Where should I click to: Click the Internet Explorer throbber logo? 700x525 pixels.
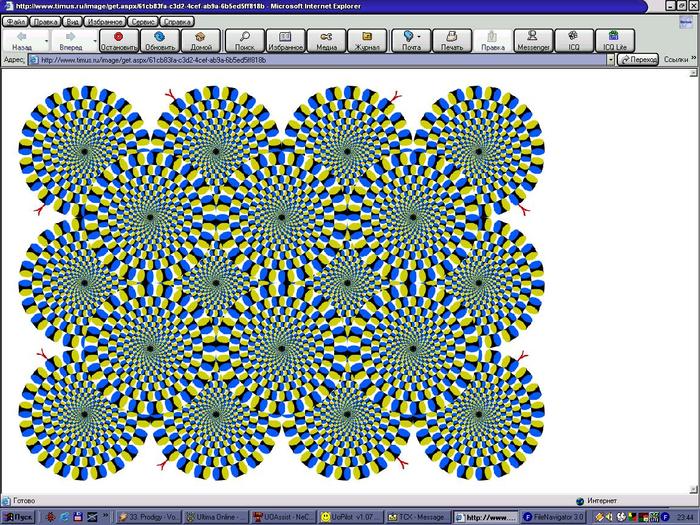click(x=685, y=22)
